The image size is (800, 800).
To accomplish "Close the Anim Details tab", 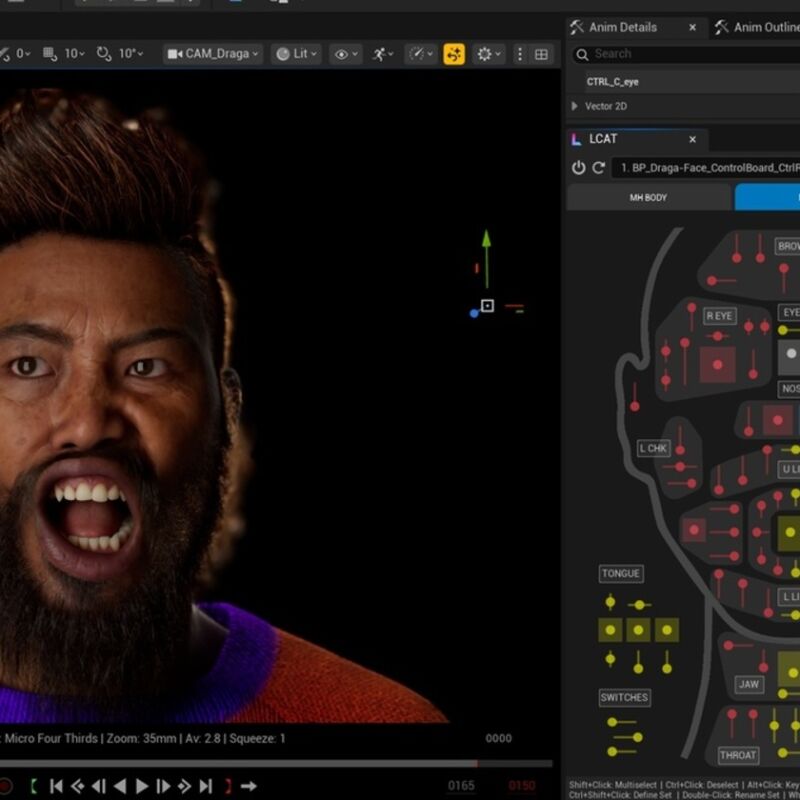I will pyautogui.click(x=692, y=28).
